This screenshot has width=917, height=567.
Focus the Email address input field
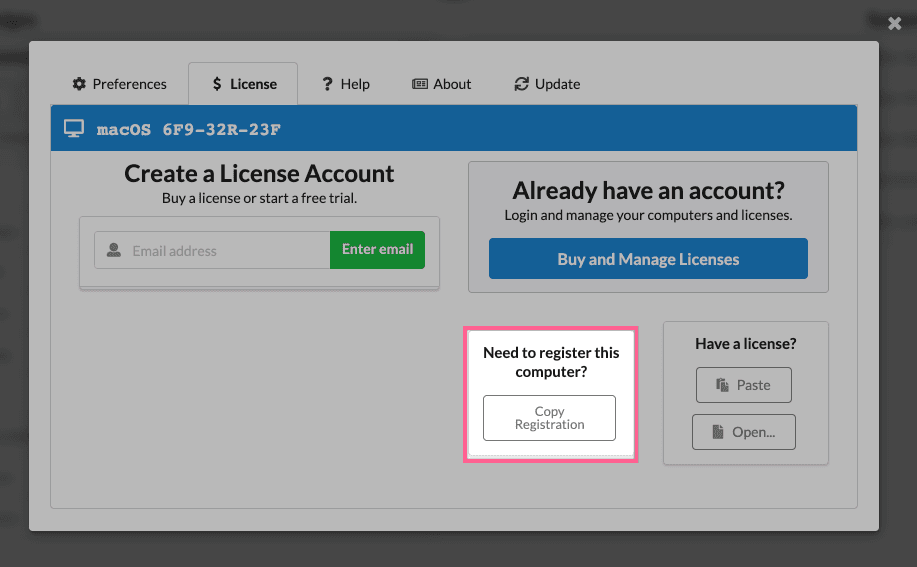click(x=225, y=250)
